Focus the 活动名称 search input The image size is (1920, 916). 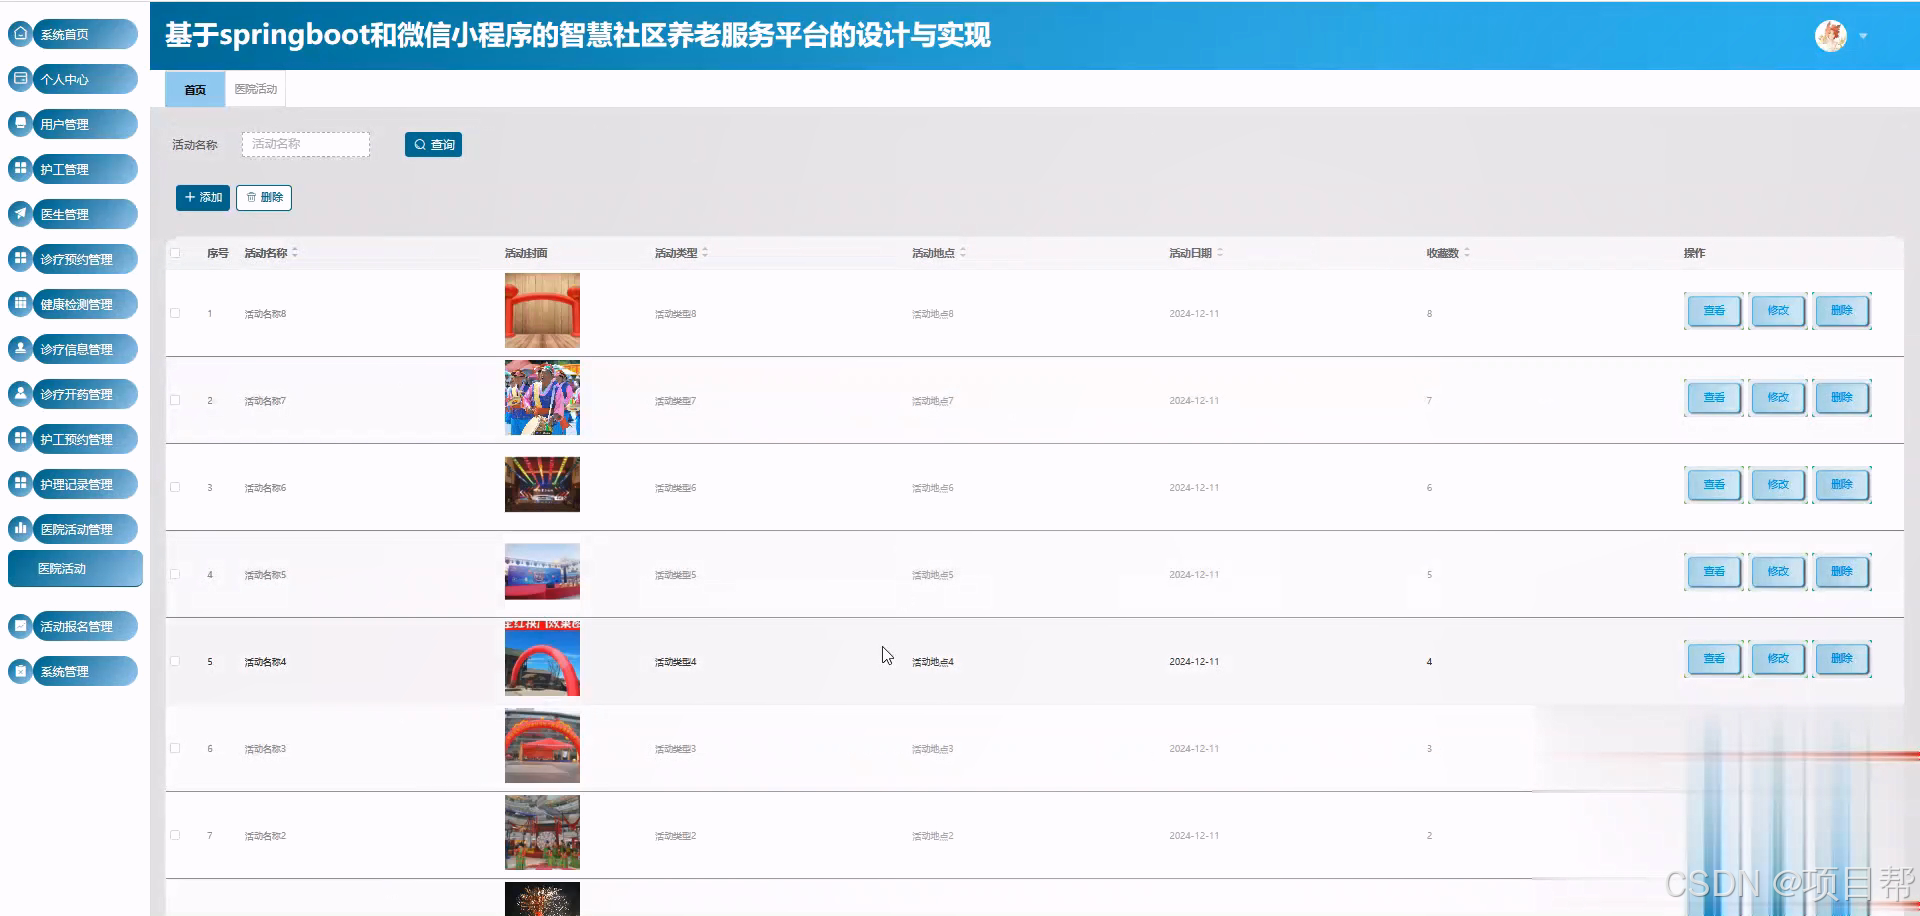pyautogui.click(x=306, y=144)
